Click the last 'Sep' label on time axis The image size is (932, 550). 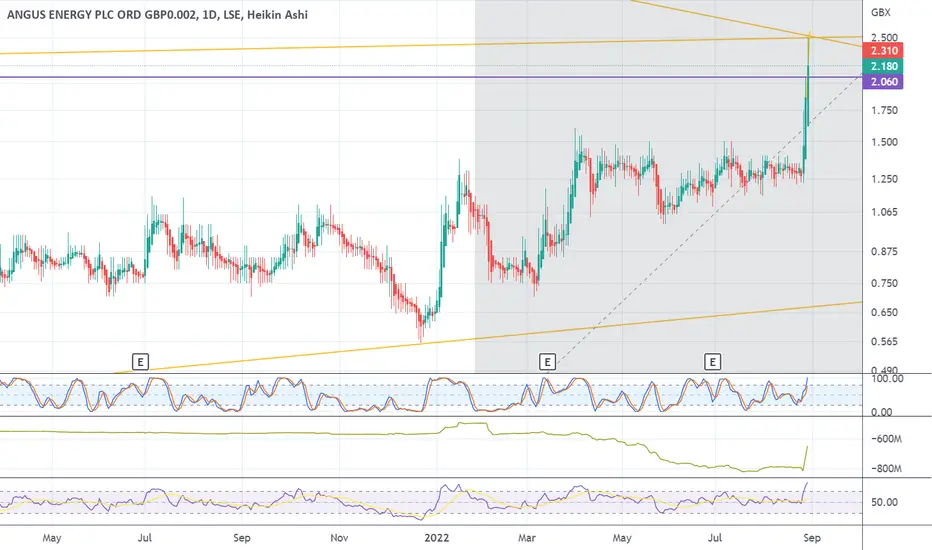pos(811,538)
